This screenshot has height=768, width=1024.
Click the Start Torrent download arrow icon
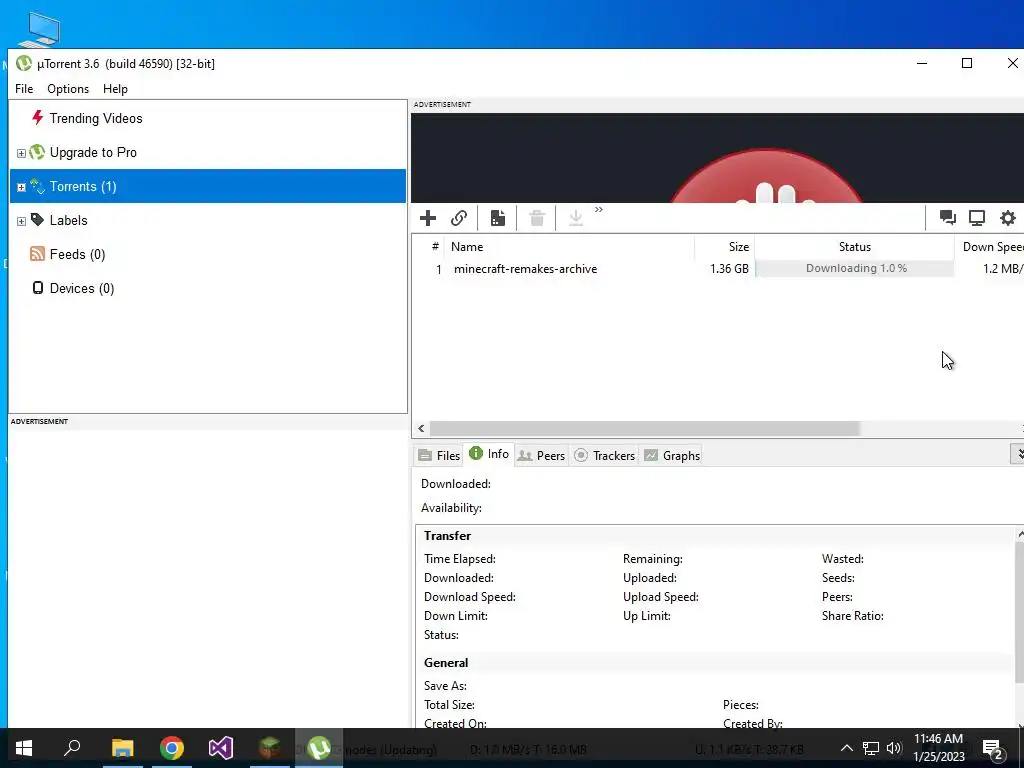point(575,217)
